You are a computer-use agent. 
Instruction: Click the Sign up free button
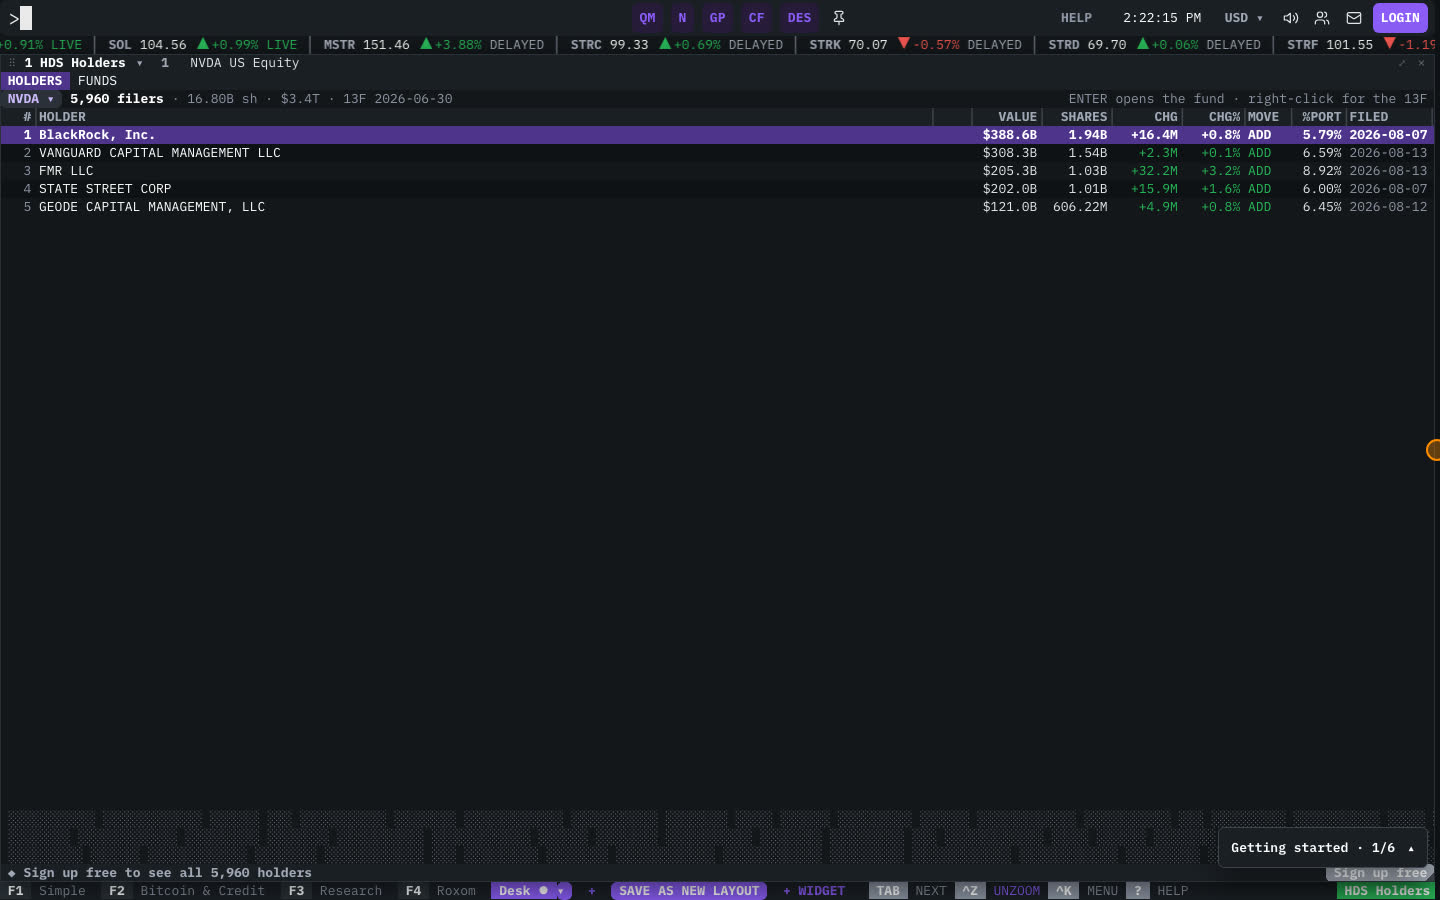1379,873
